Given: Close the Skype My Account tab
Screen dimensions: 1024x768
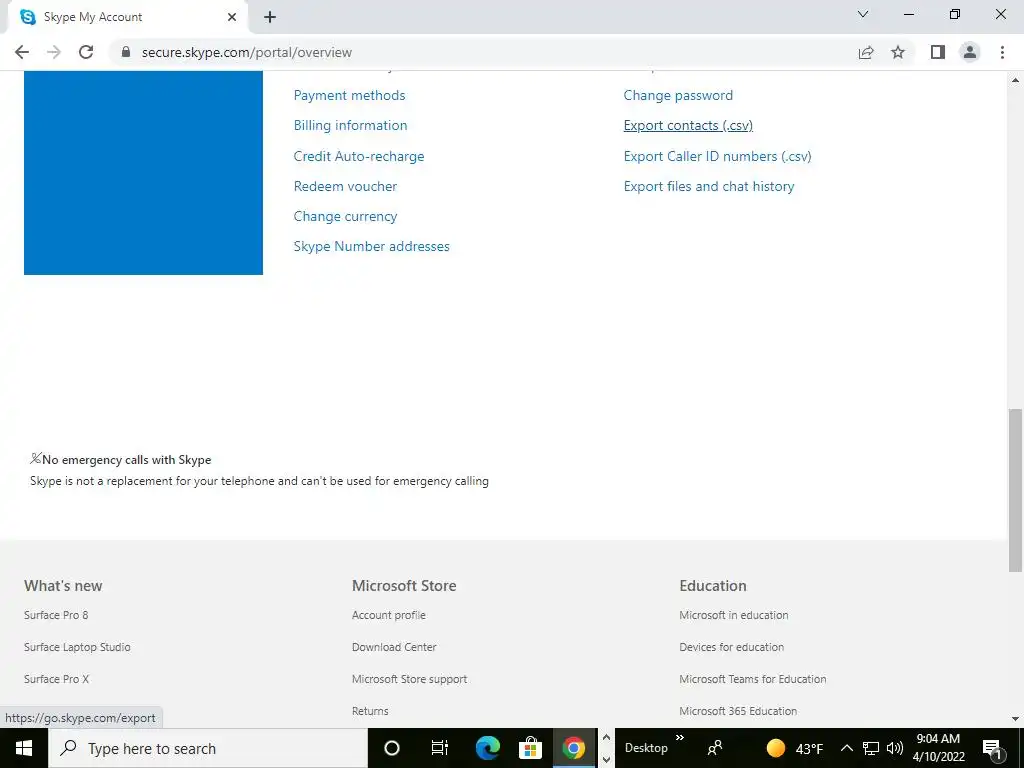Looking at the screenshot, I should (x=232, y=18).
